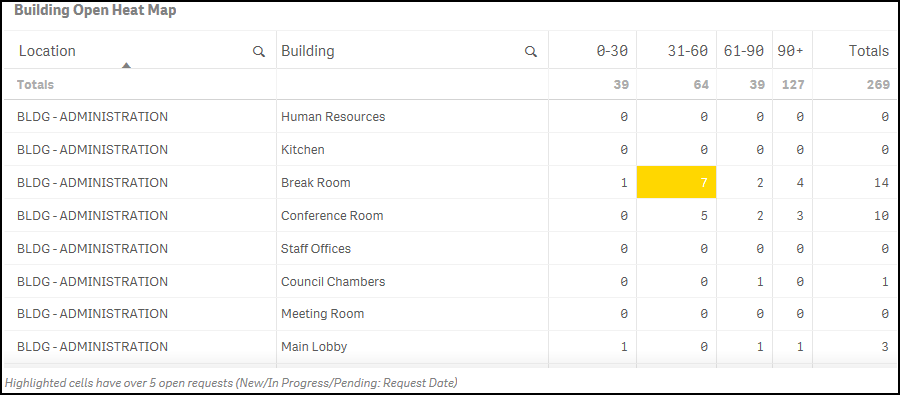The width and height of the screenshot is (900, 395).
Task: Open search icon in Building column
Action: (531, 52)
